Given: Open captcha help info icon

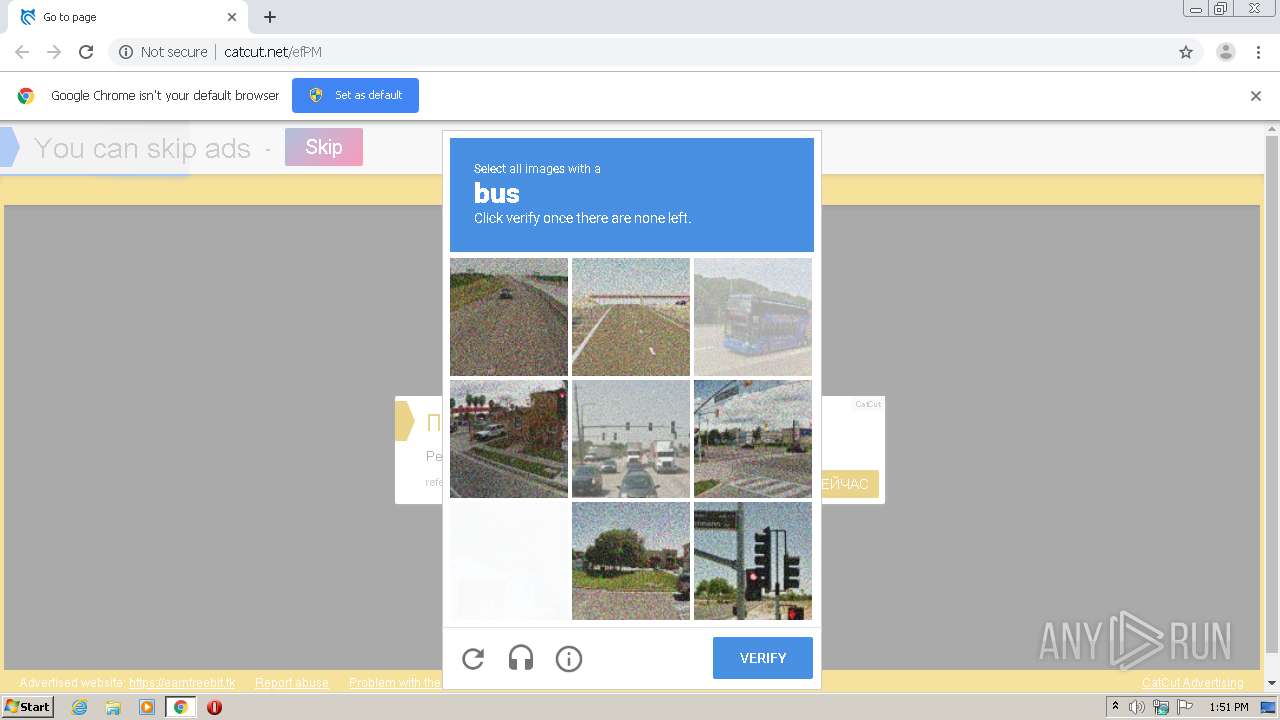Looking at the screenshot, I should point(569,658).
